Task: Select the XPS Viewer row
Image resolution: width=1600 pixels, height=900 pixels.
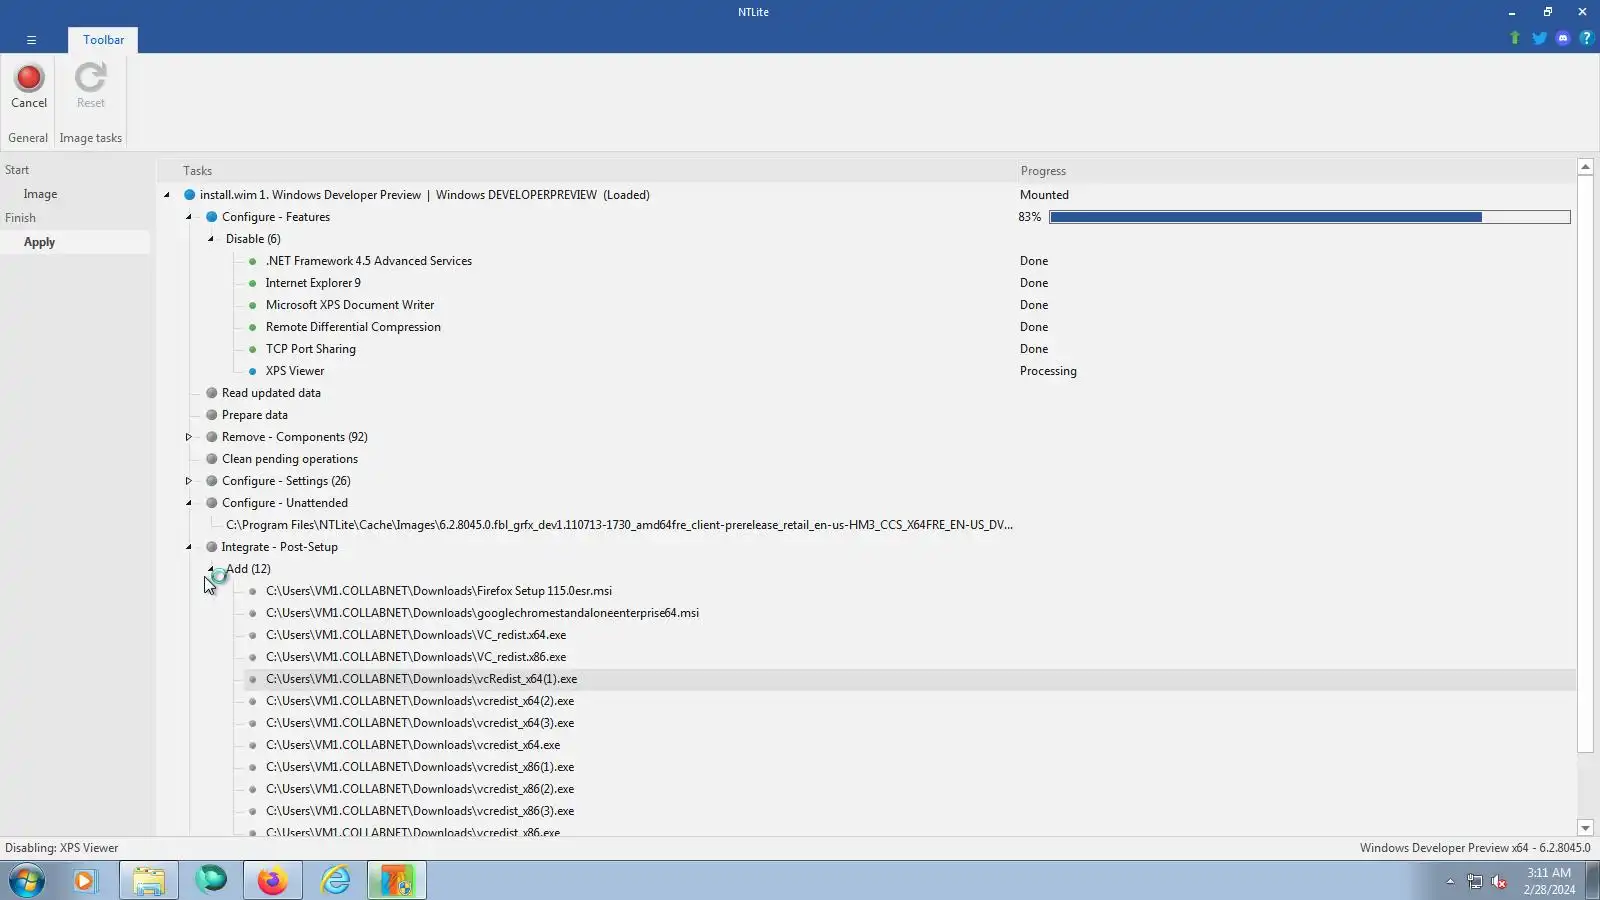Action: [x=295, y=371]
